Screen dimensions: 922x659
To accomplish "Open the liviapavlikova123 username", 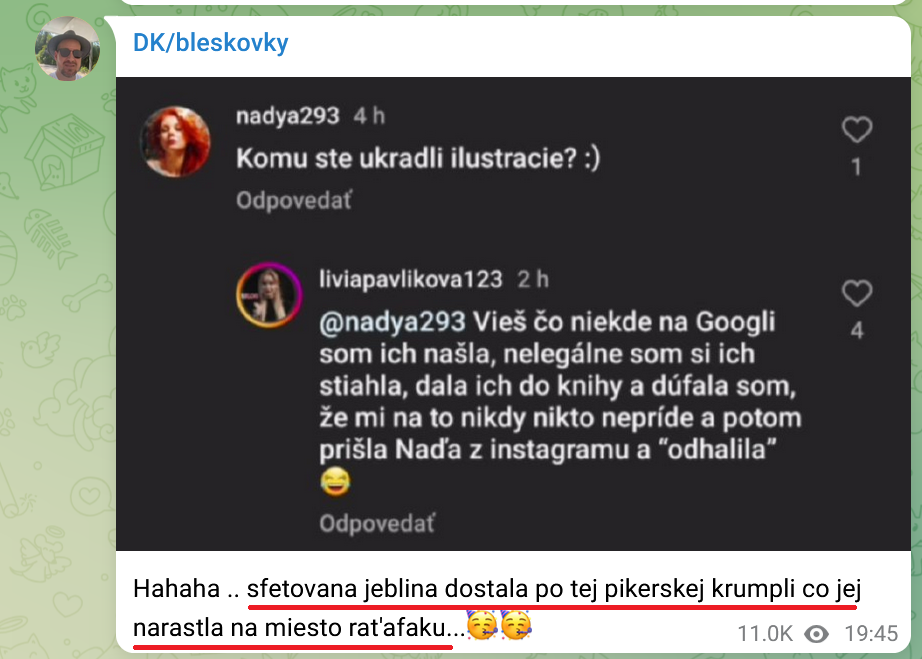I will pyautogui.click(x=411, y=279).
